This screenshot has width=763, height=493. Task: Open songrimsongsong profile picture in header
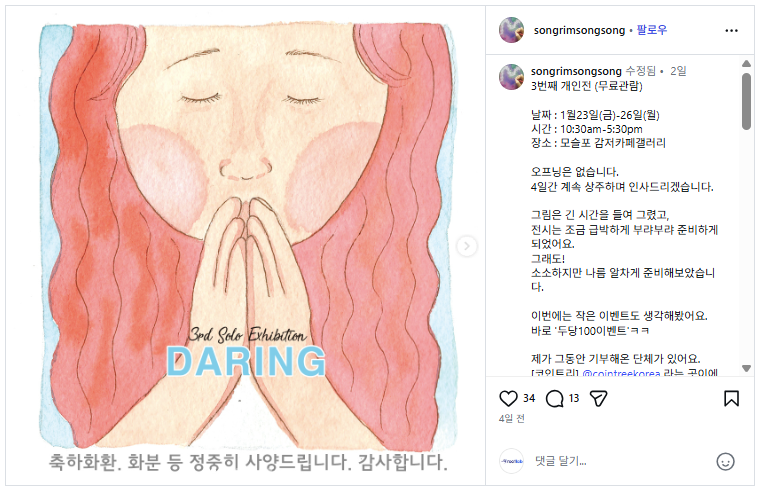click(511, 30)
